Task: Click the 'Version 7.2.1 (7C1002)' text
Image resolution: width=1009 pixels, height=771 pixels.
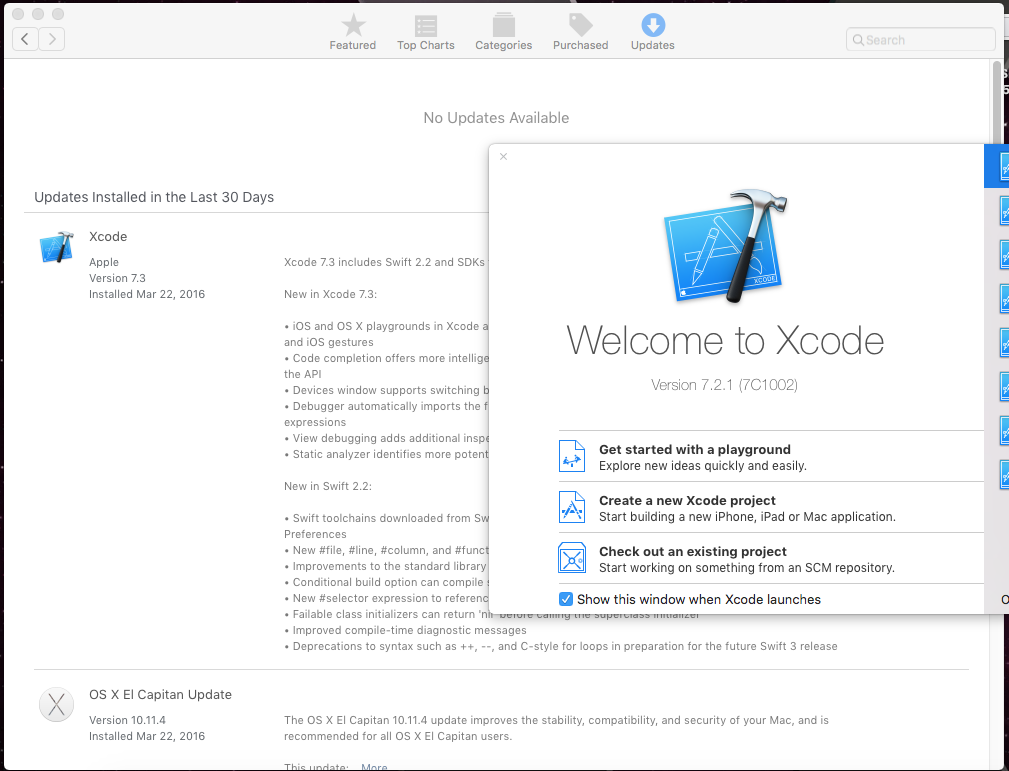Action: click(x=724, y=385)
